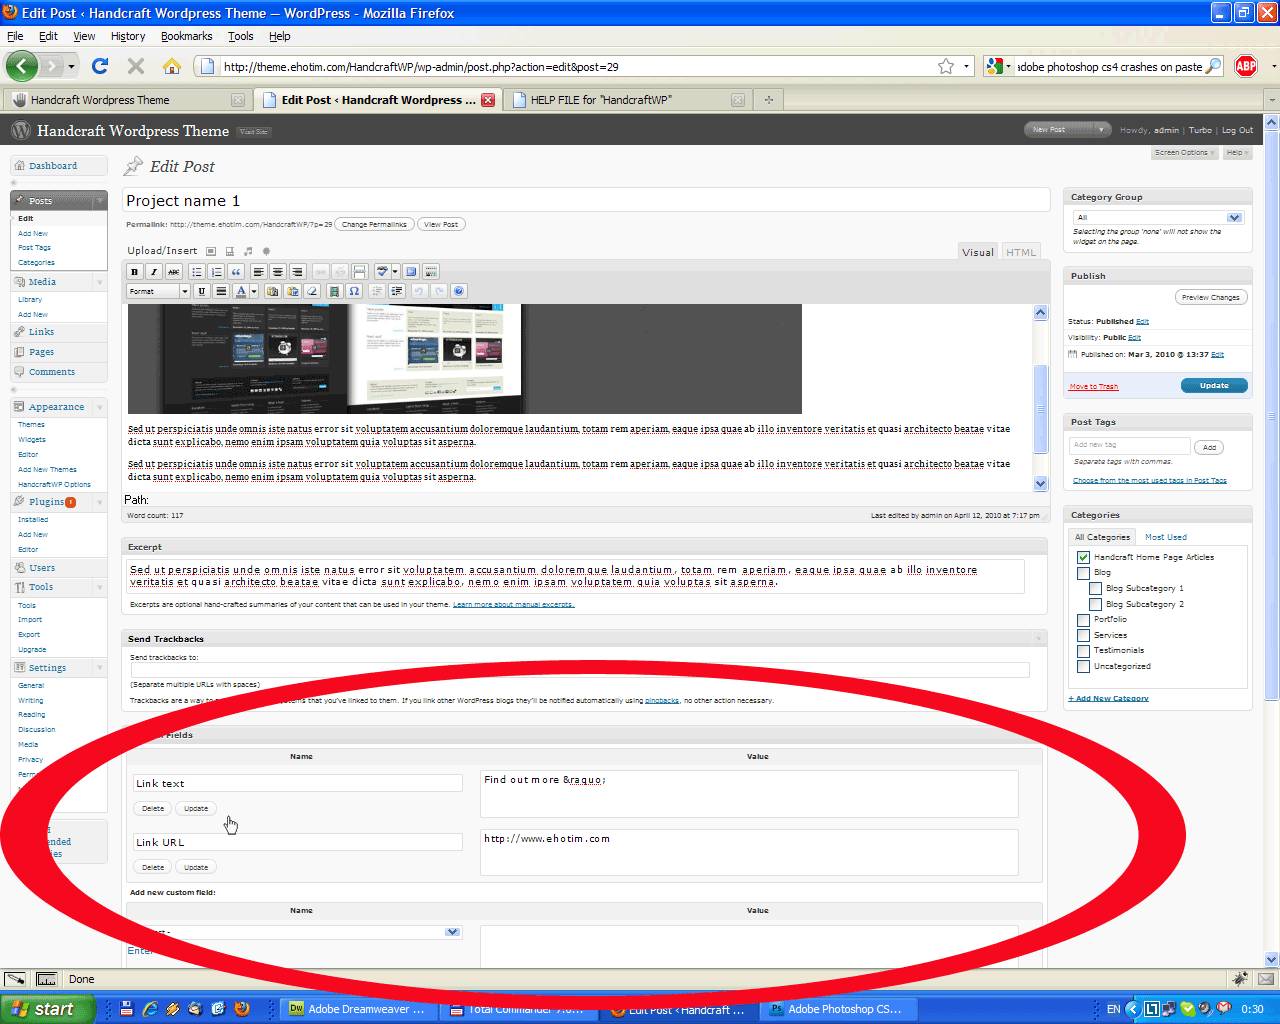Log out of the WordPress admin

click(1237, 130)
